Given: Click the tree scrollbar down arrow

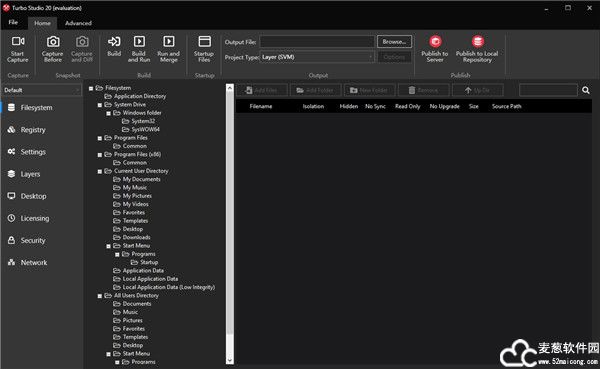Looking at the screenshot, I should pos(230,360).
